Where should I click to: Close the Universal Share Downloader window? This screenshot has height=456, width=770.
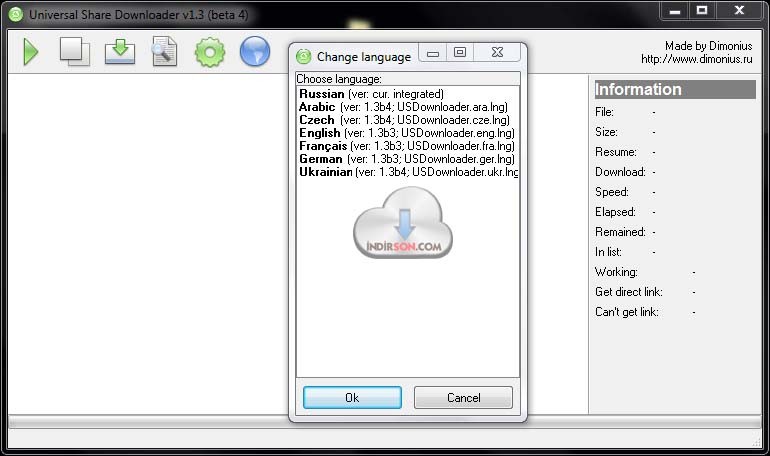click(739, 10)
